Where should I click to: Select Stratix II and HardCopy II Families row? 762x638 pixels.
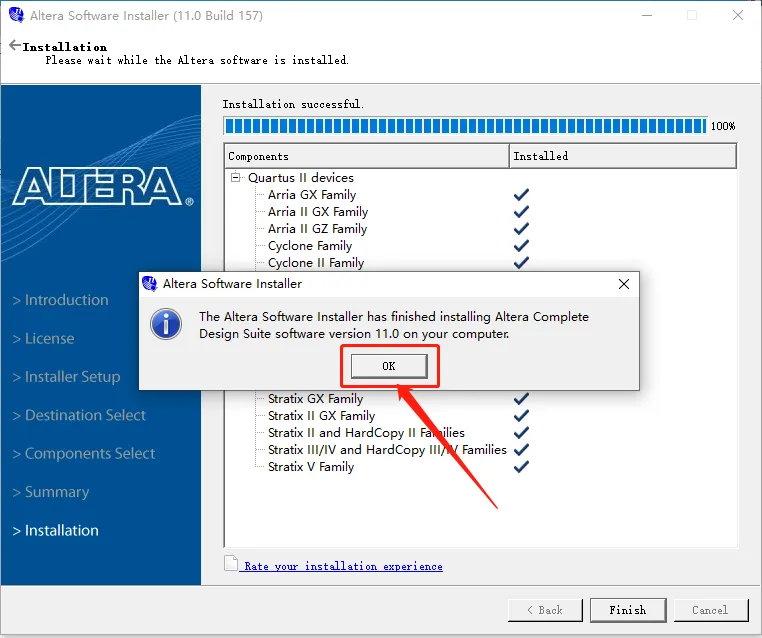pos(366,433)
